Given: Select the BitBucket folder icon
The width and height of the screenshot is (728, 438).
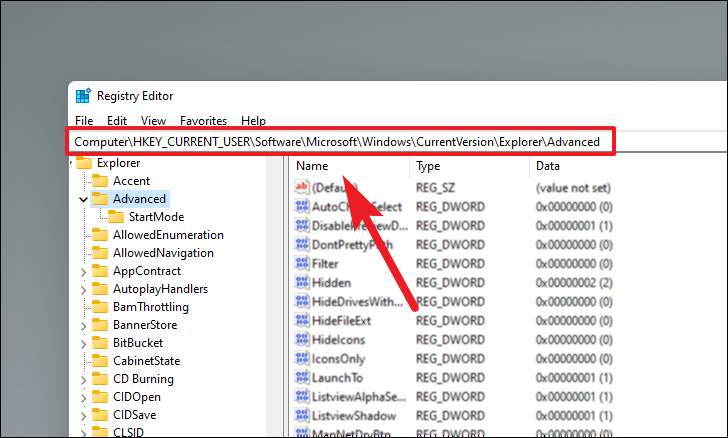Looking at the screenshot, I should (x=100, y=343).
